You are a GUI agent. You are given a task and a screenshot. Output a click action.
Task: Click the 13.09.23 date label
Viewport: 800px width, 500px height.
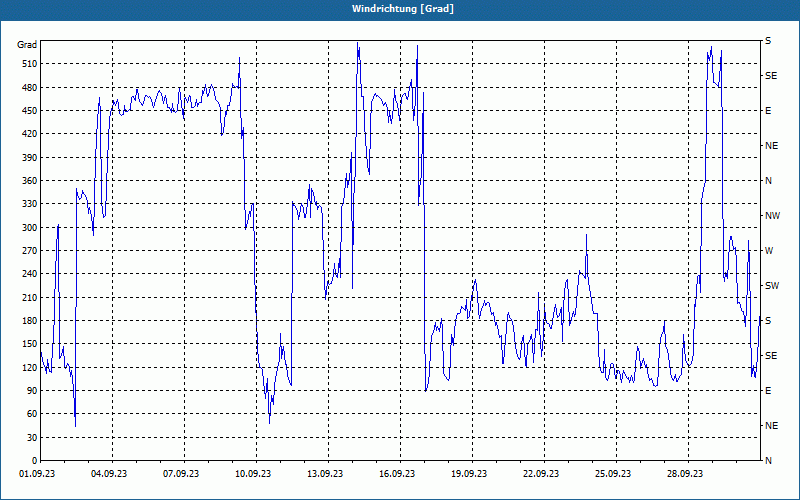[x=324, y=474]
